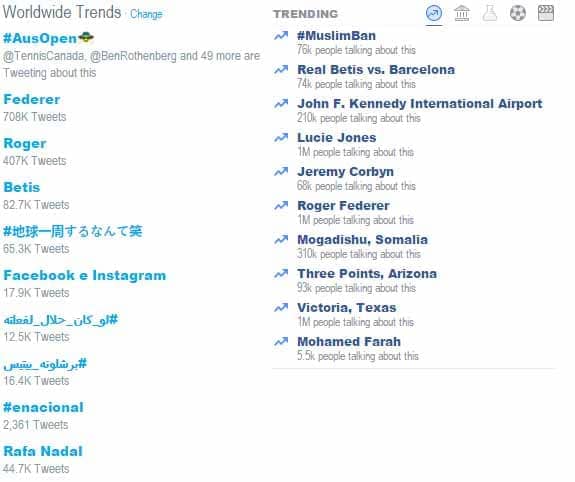Click '2,361 Tweets' under #enacional
Viewport: 575px width, 482px height.
tap(36, 425)
